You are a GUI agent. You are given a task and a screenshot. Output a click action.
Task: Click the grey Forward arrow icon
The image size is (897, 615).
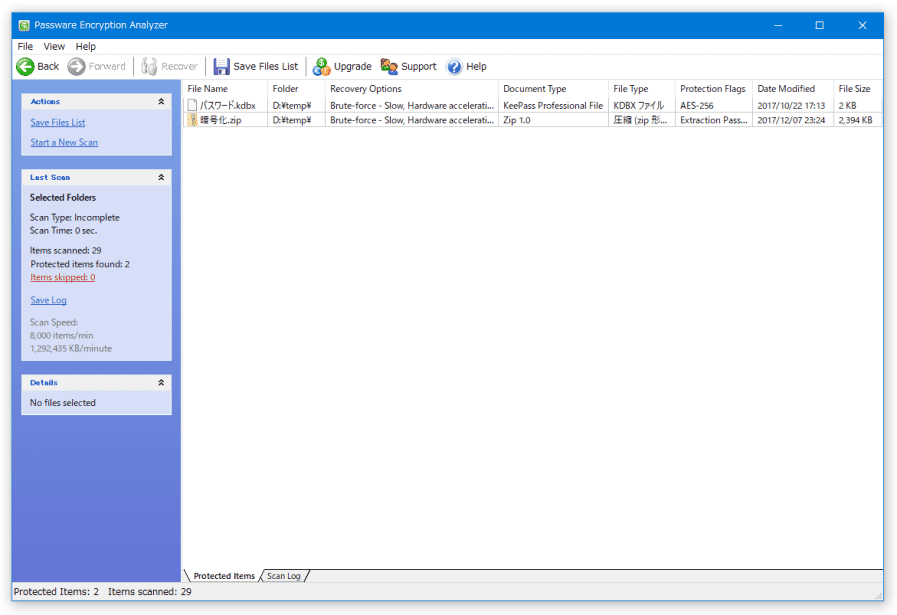pyautogui.click(x=76, y=66)
